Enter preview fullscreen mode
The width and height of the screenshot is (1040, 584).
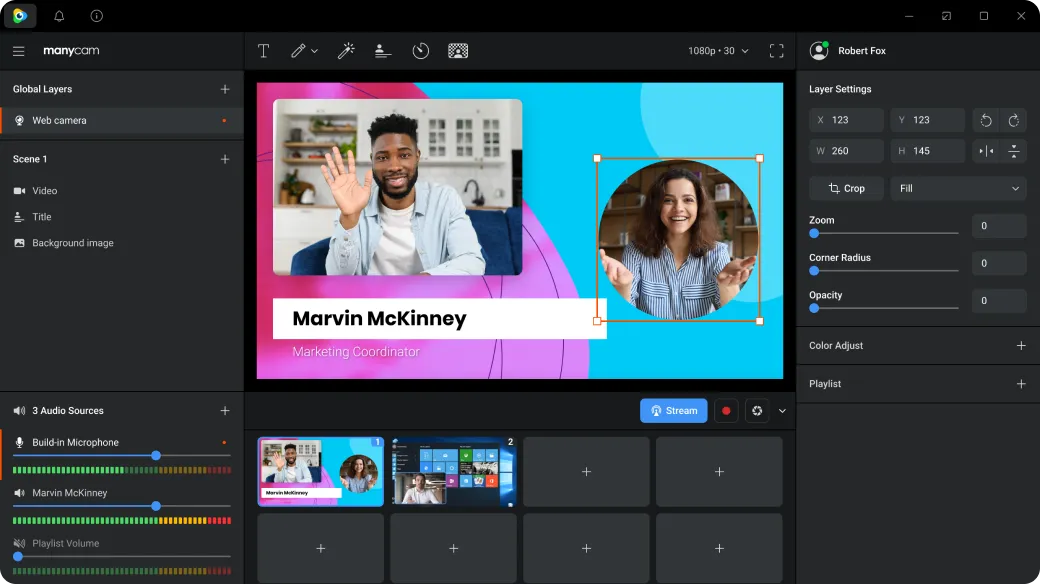click(777, 50)
